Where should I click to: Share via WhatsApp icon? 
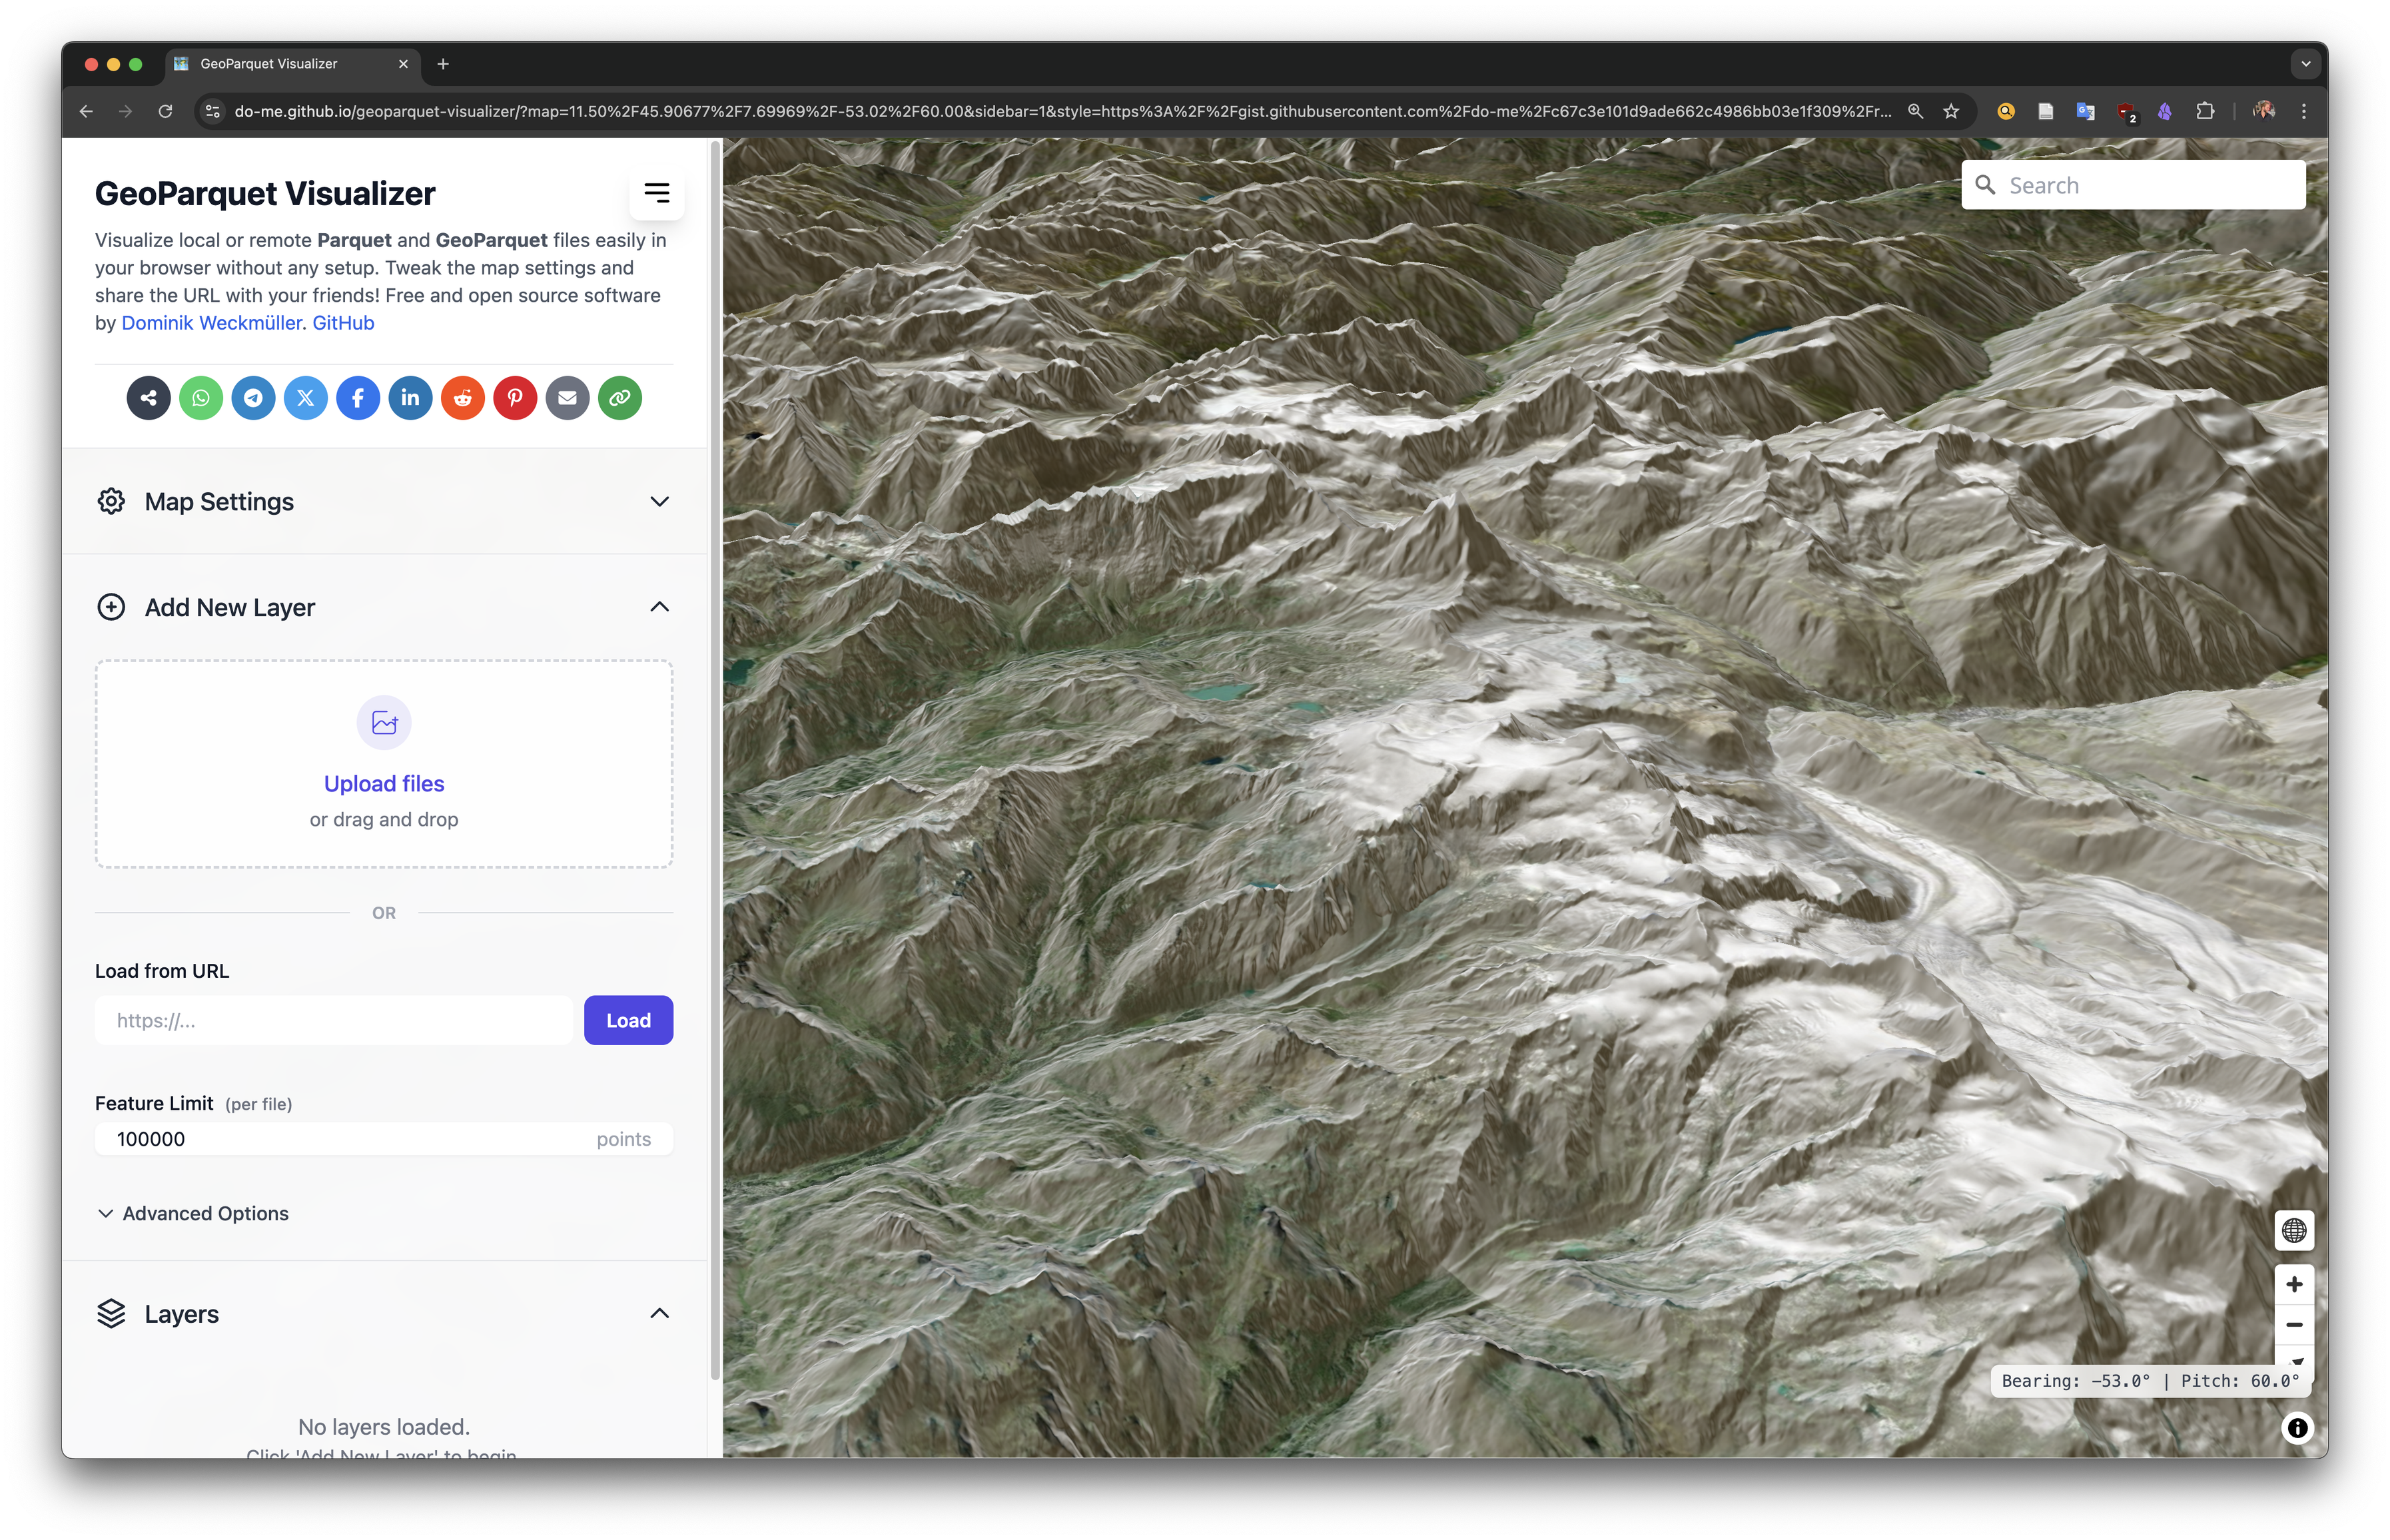tap(201, 398)
